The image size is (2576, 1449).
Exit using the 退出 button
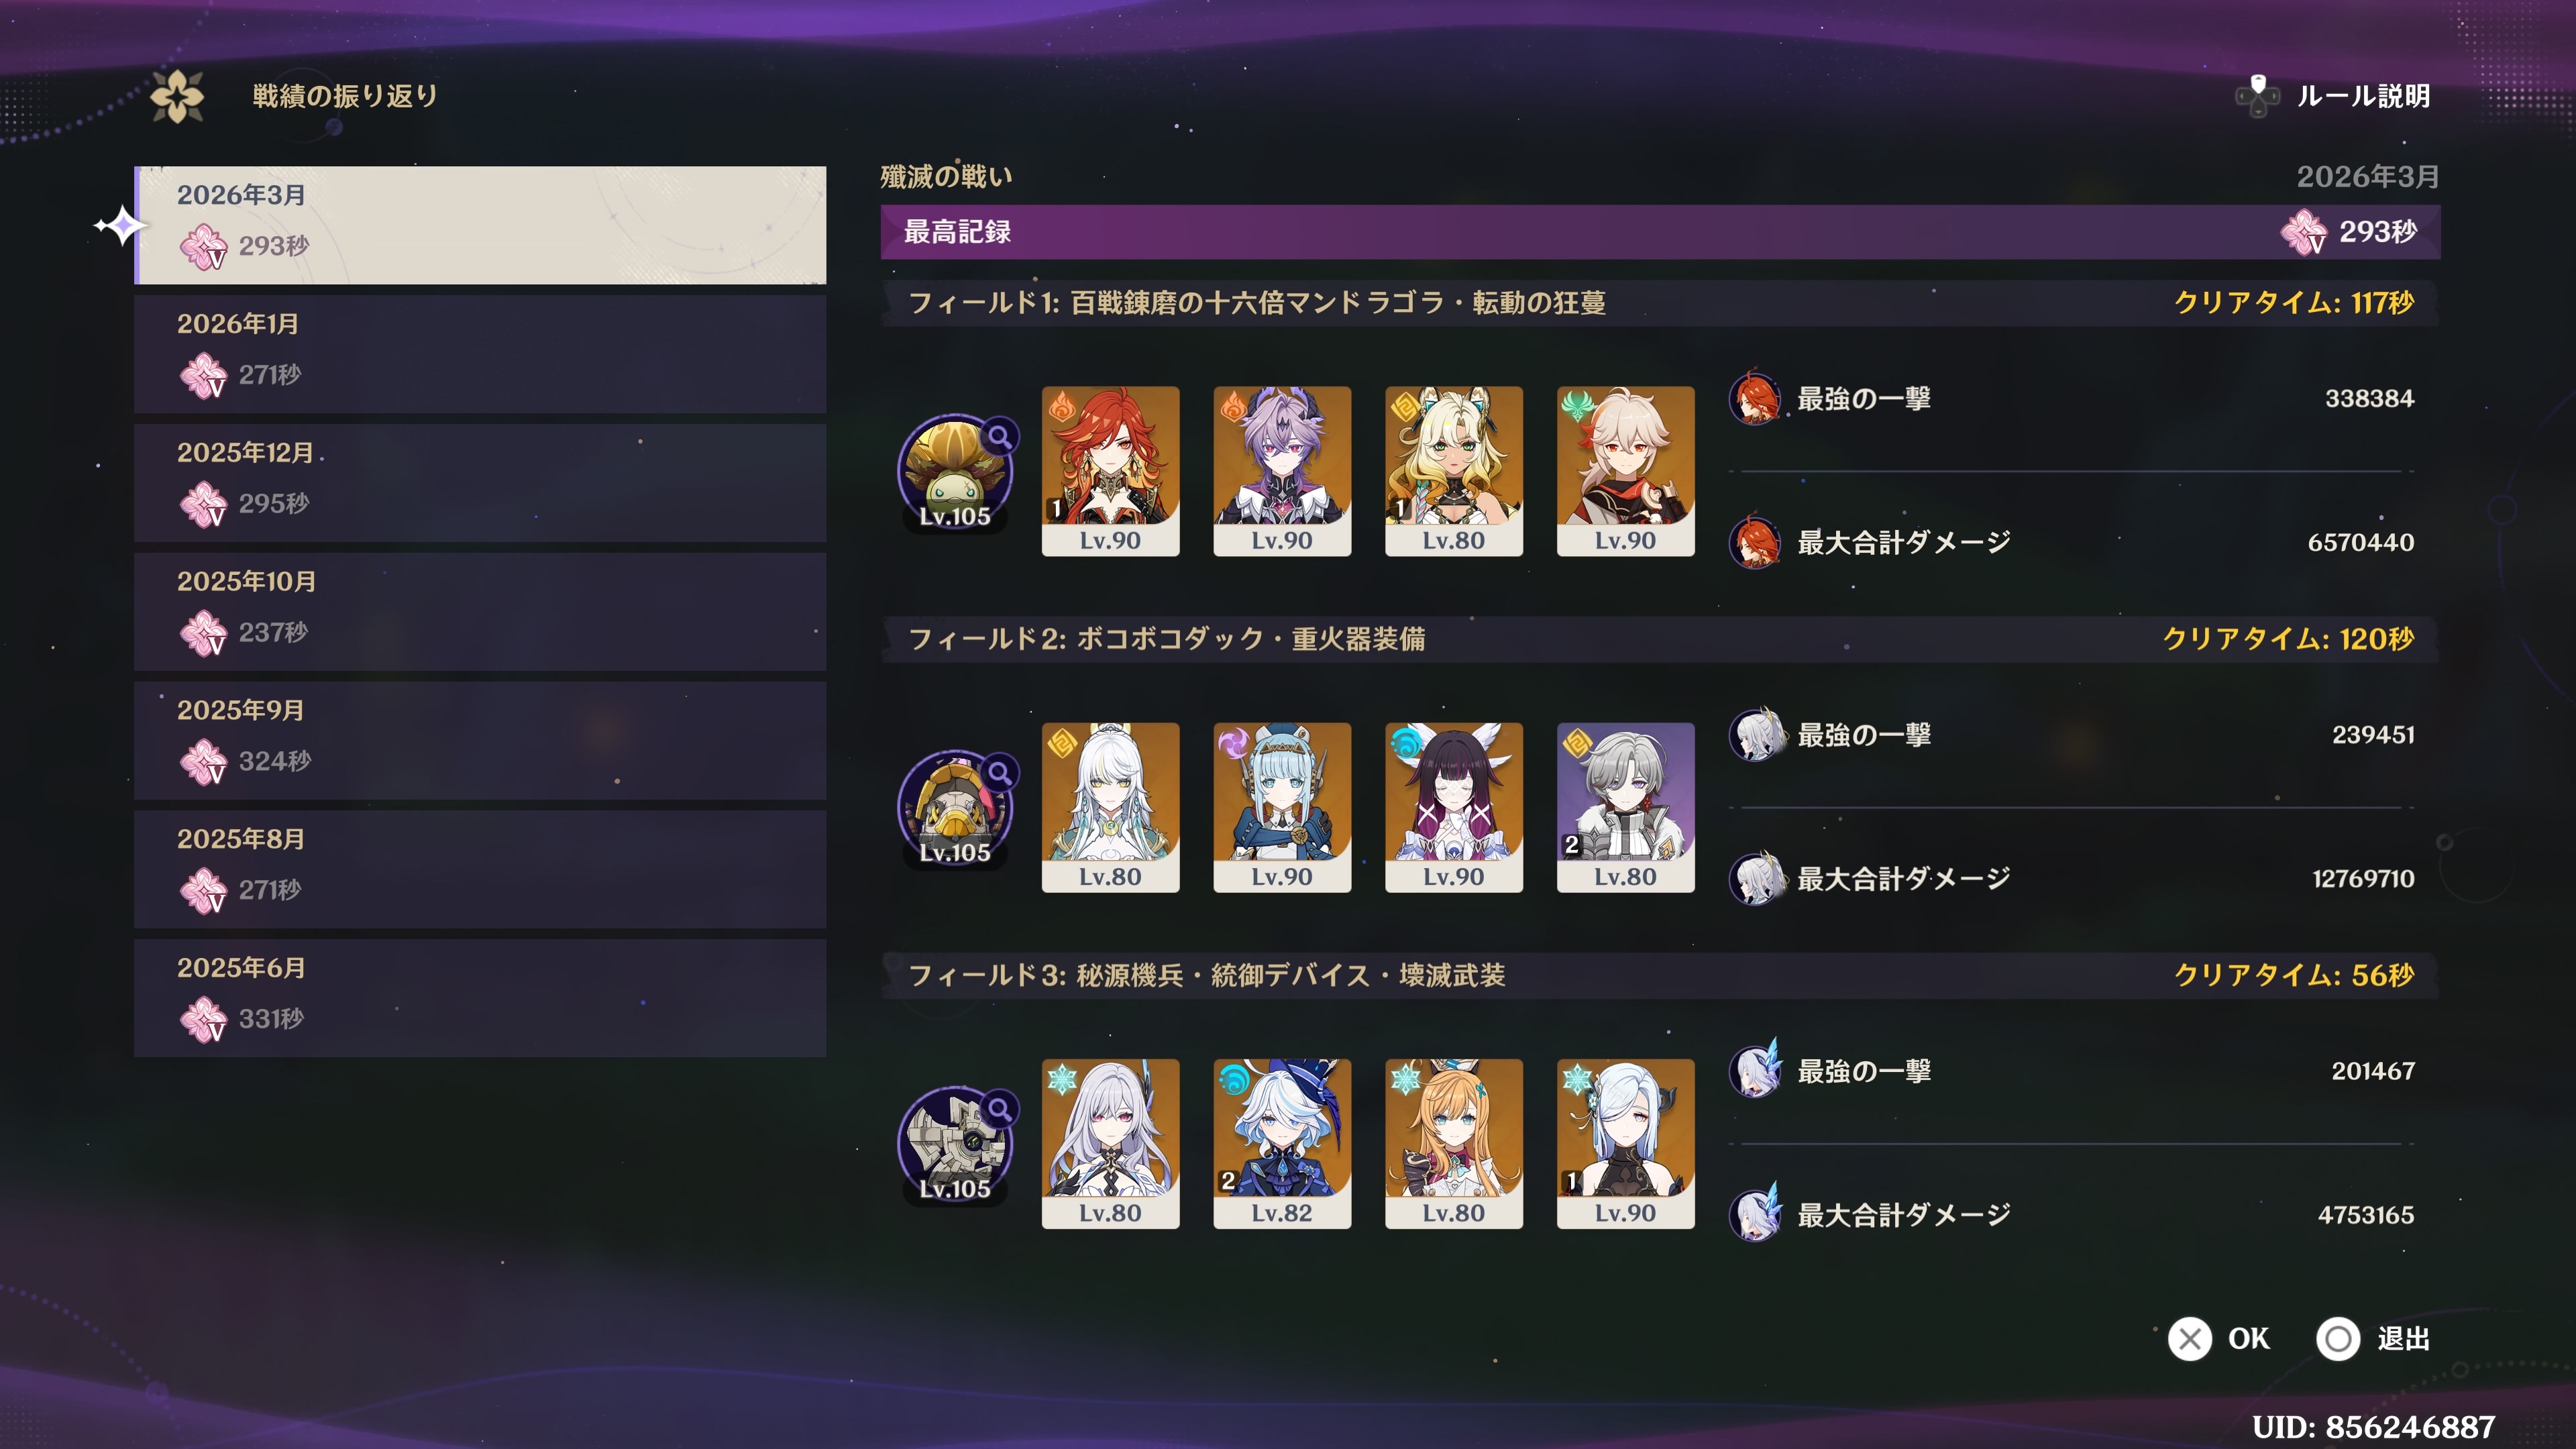click(2373, 1338)
